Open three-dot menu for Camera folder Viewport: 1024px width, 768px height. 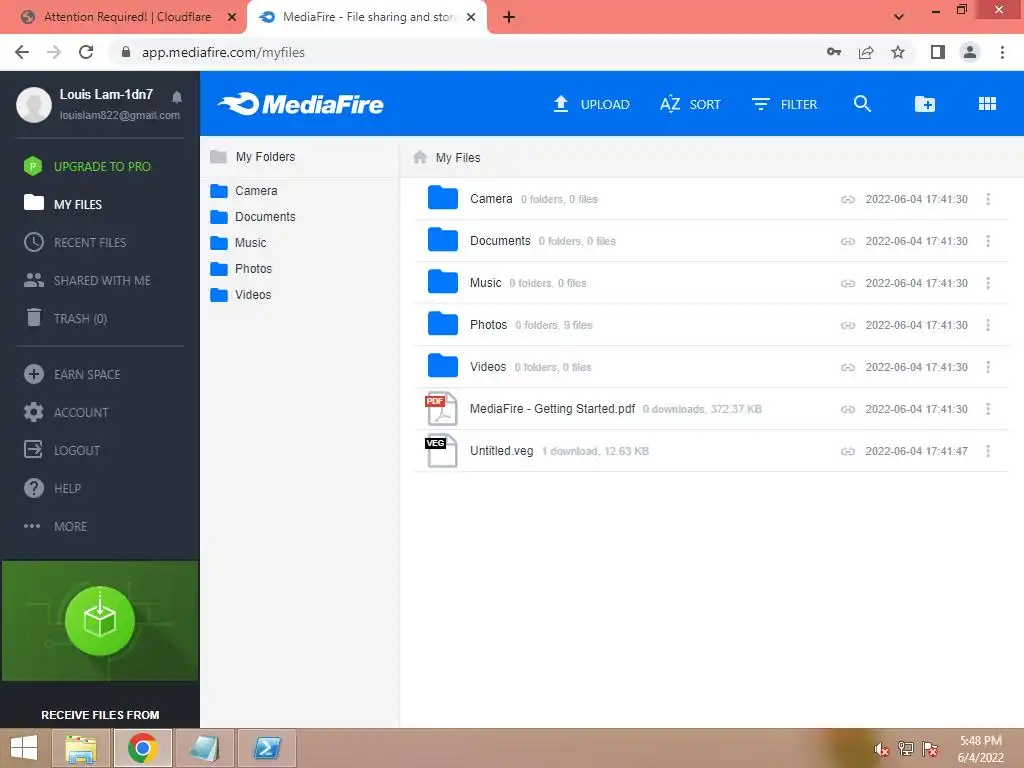[988, 199]
